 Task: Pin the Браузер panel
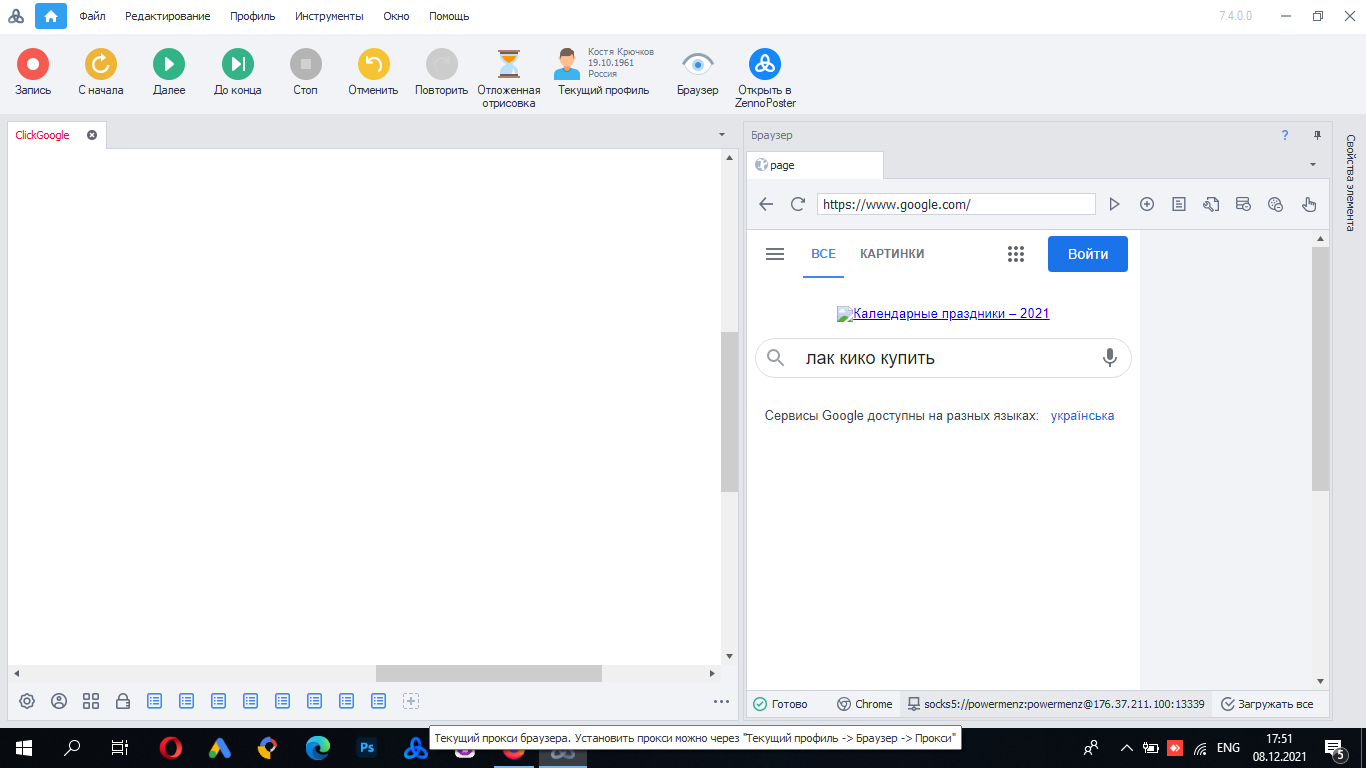coord(1317,135)
